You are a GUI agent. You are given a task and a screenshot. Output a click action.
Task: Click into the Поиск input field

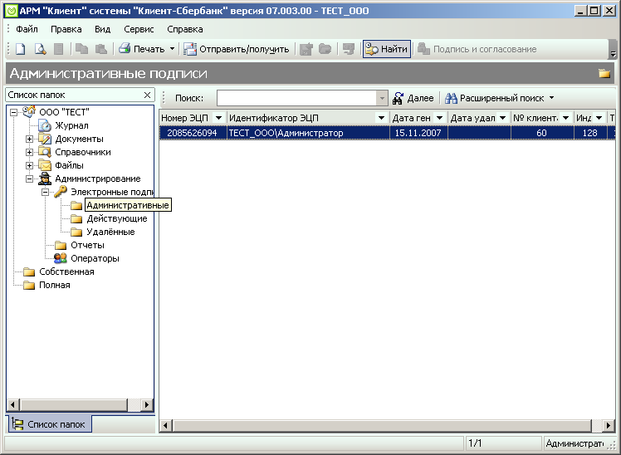(x=297, y=98)
